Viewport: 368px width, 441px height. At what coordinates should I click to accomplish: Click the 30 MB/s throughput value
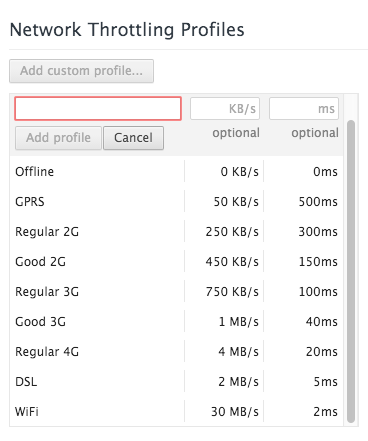pos(235,412)
